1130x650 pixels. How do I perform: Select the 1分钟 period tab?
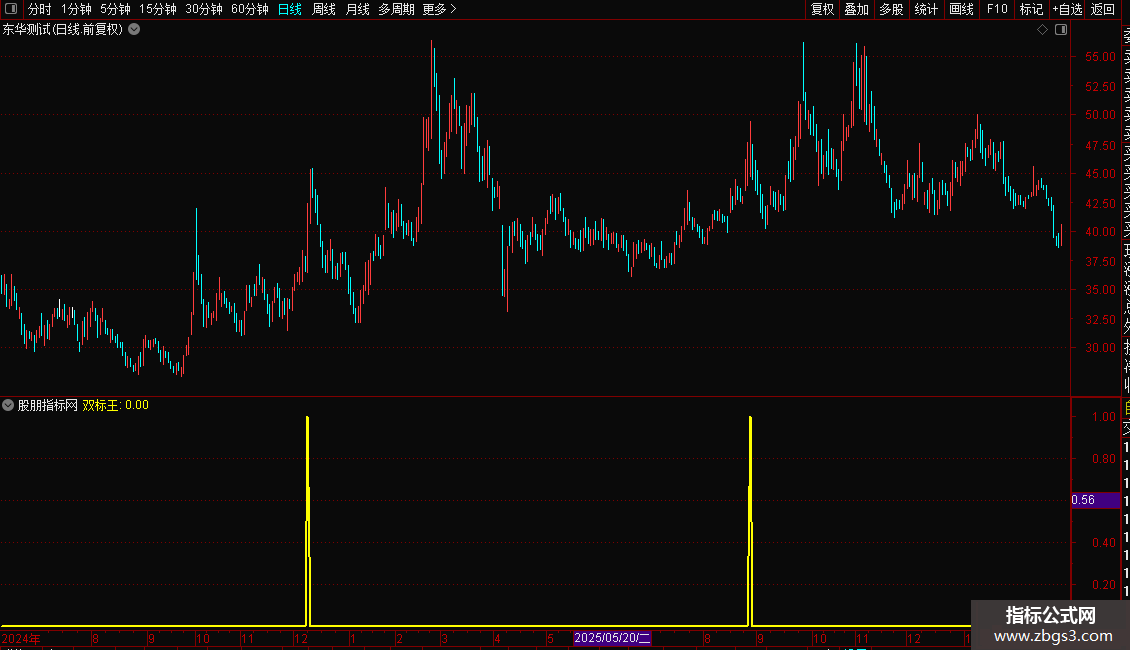click(x=76, y=9)
